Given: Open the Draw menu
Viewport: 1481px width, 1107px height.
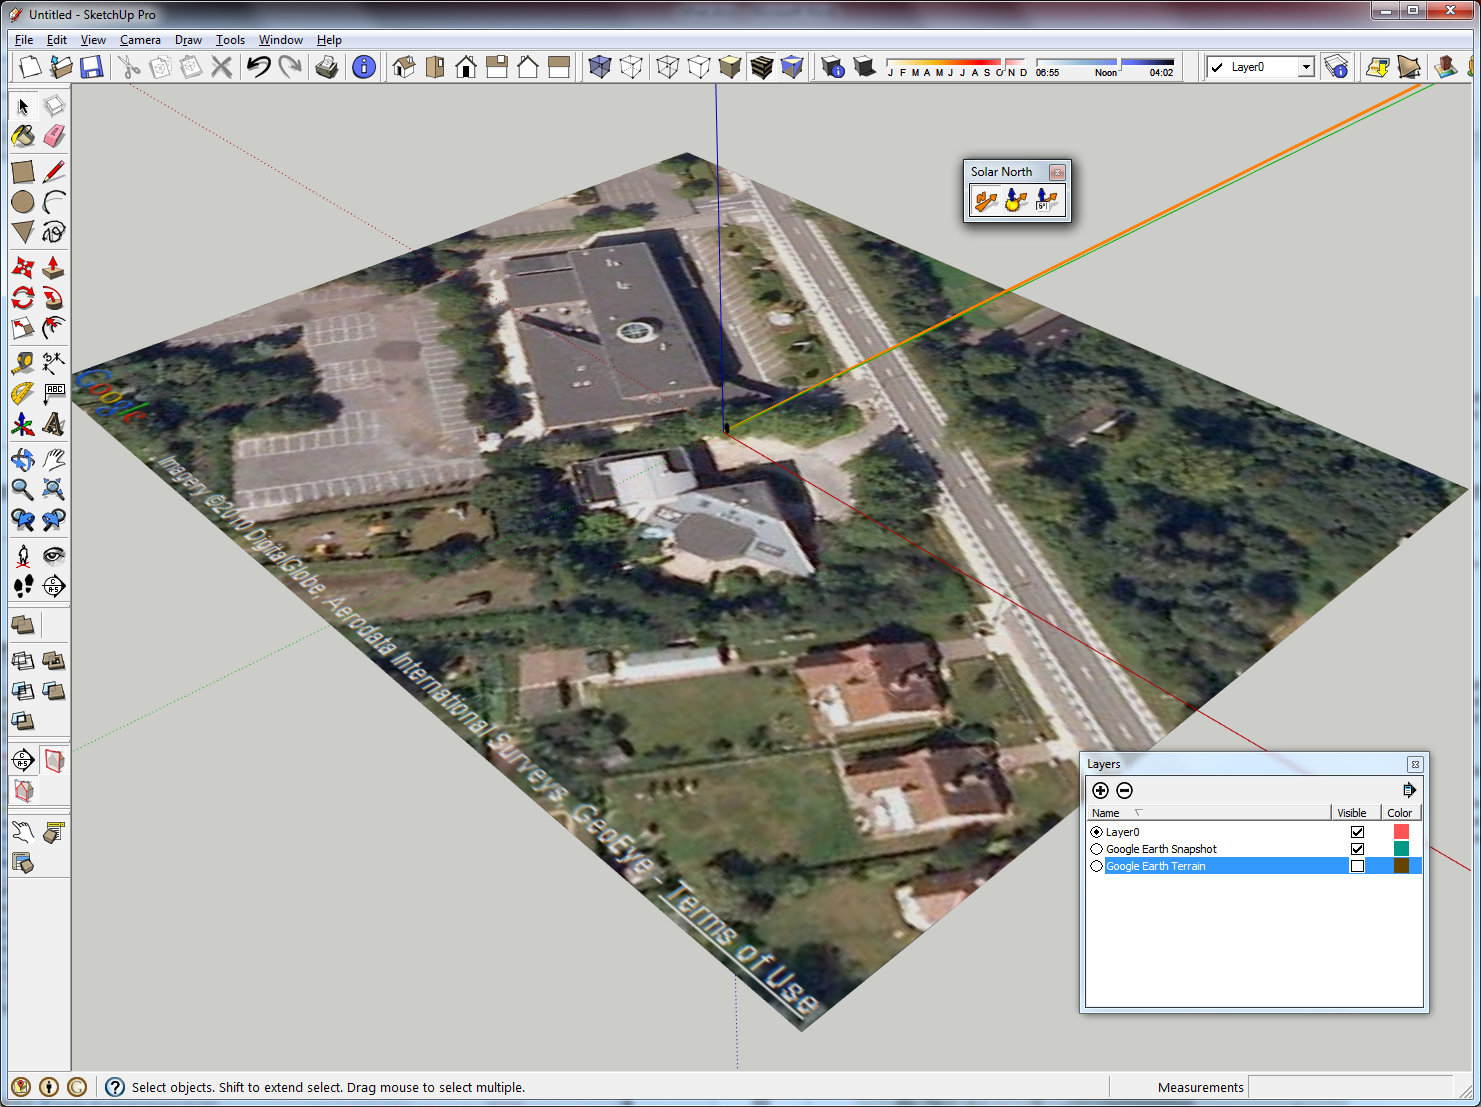Looking at the screenshot, I should click(x=188, y=40).
